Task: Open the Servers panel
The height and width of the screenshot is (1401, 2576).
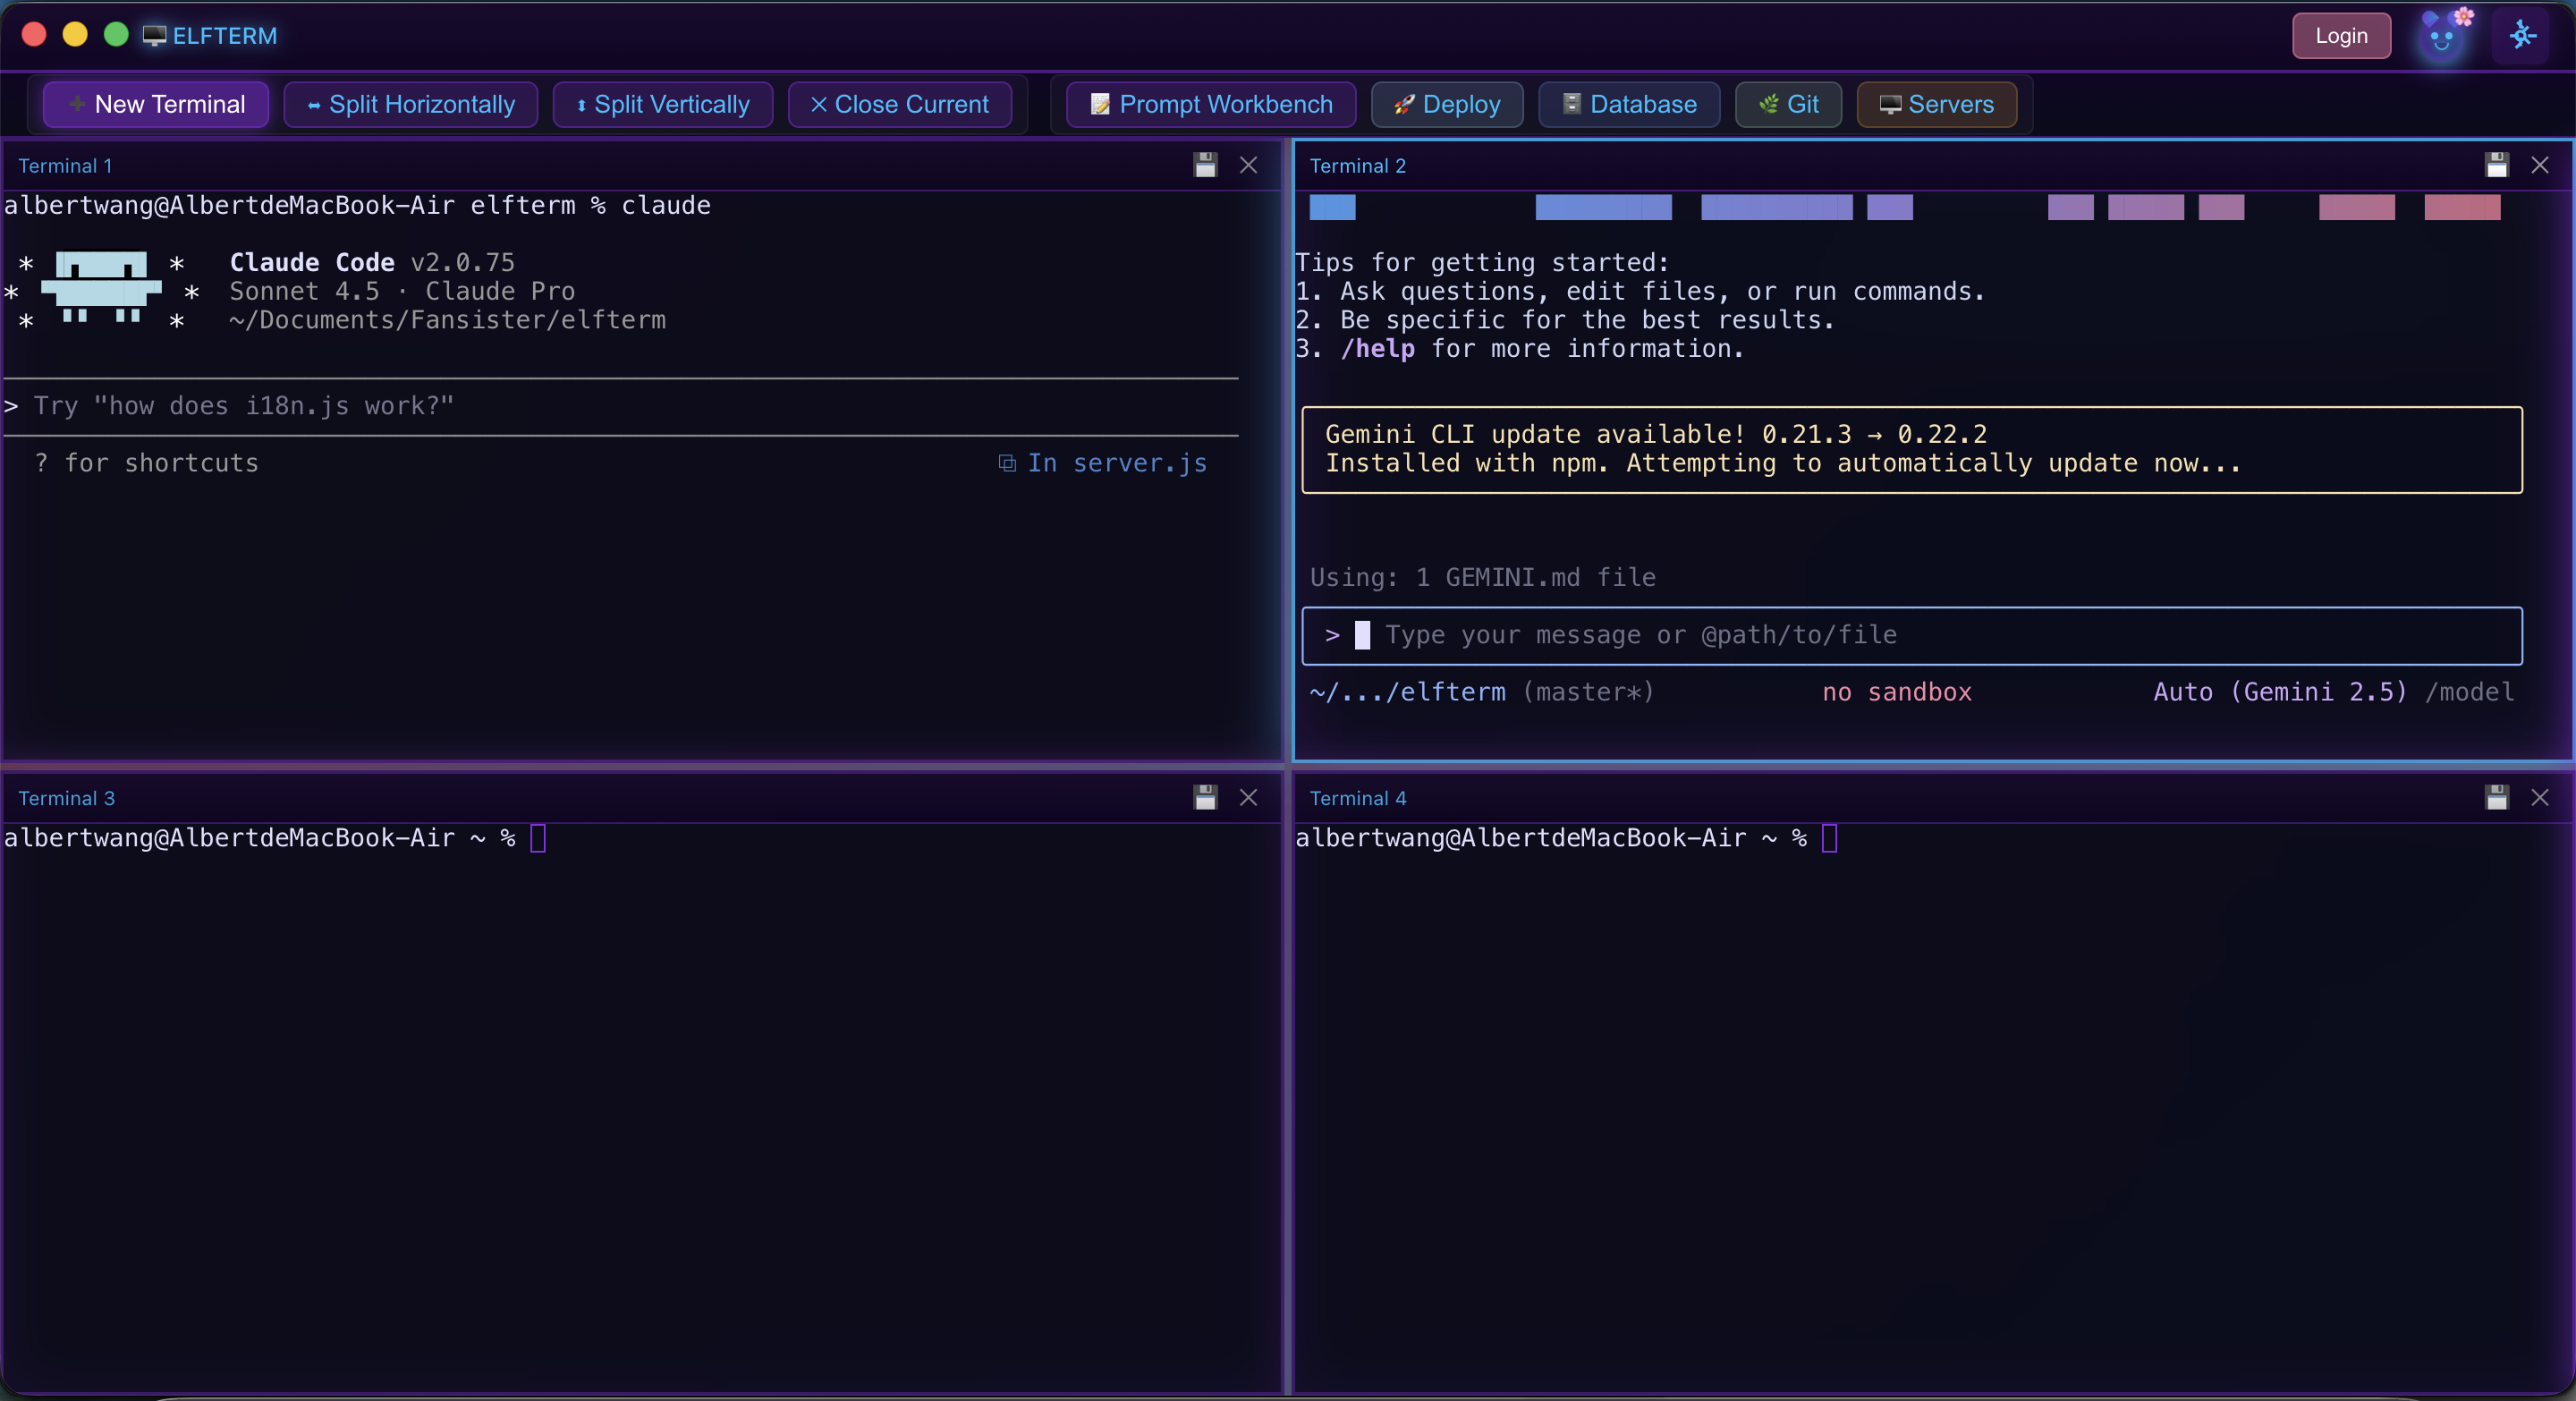Action: [x=1936, y=104]
